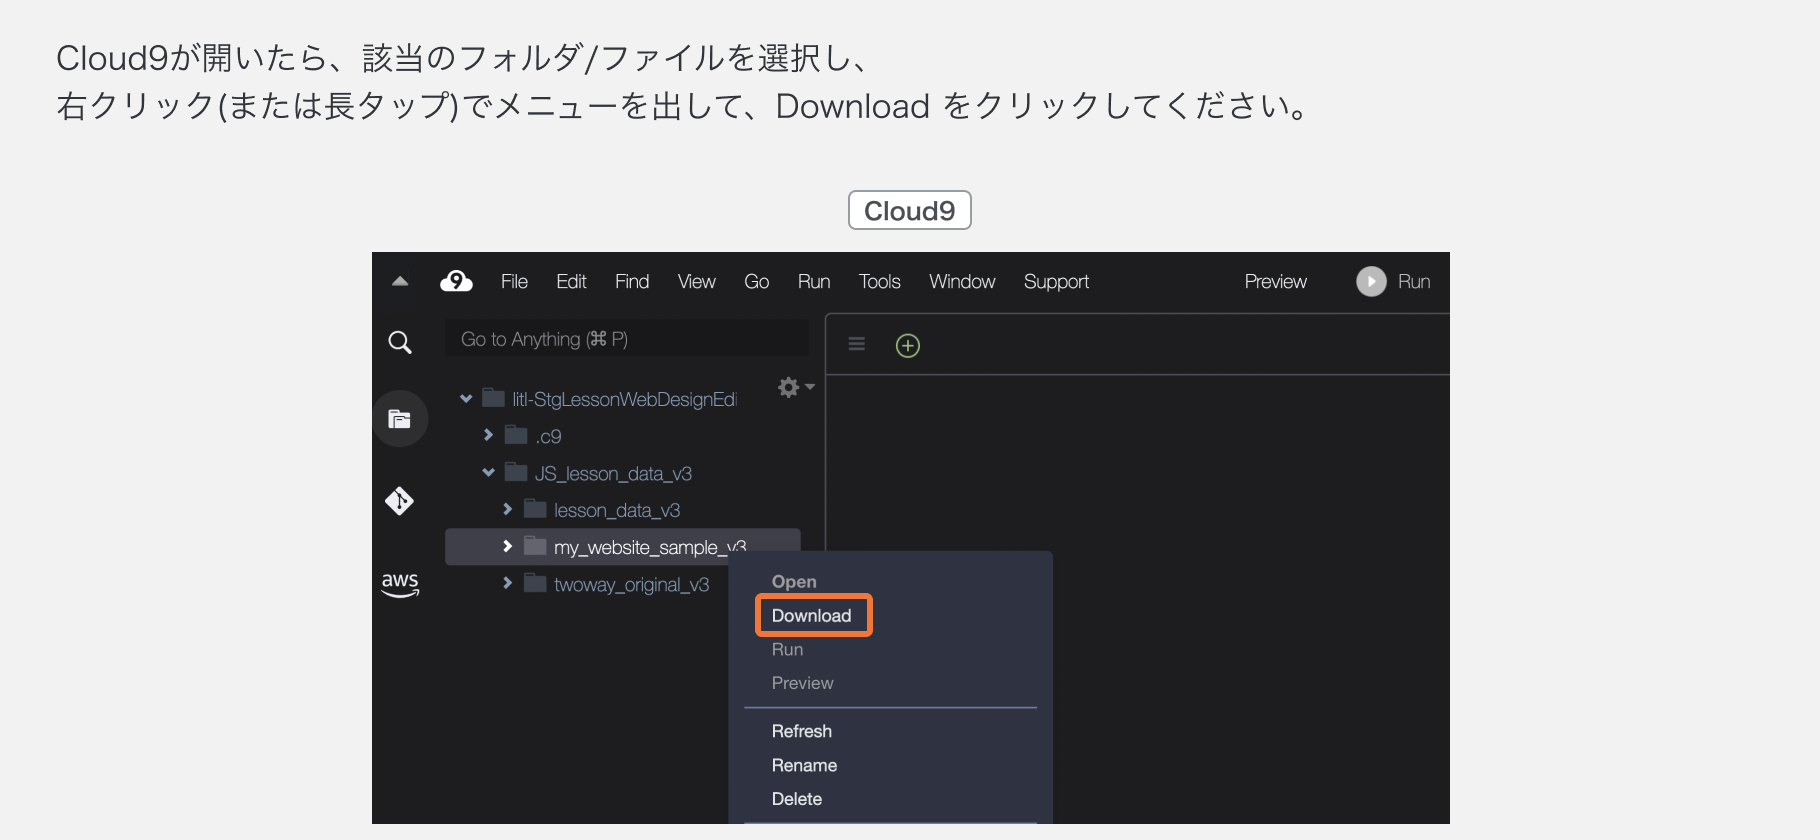Select the lesson_data_v3 folder icon

click(x=536, y=509)
